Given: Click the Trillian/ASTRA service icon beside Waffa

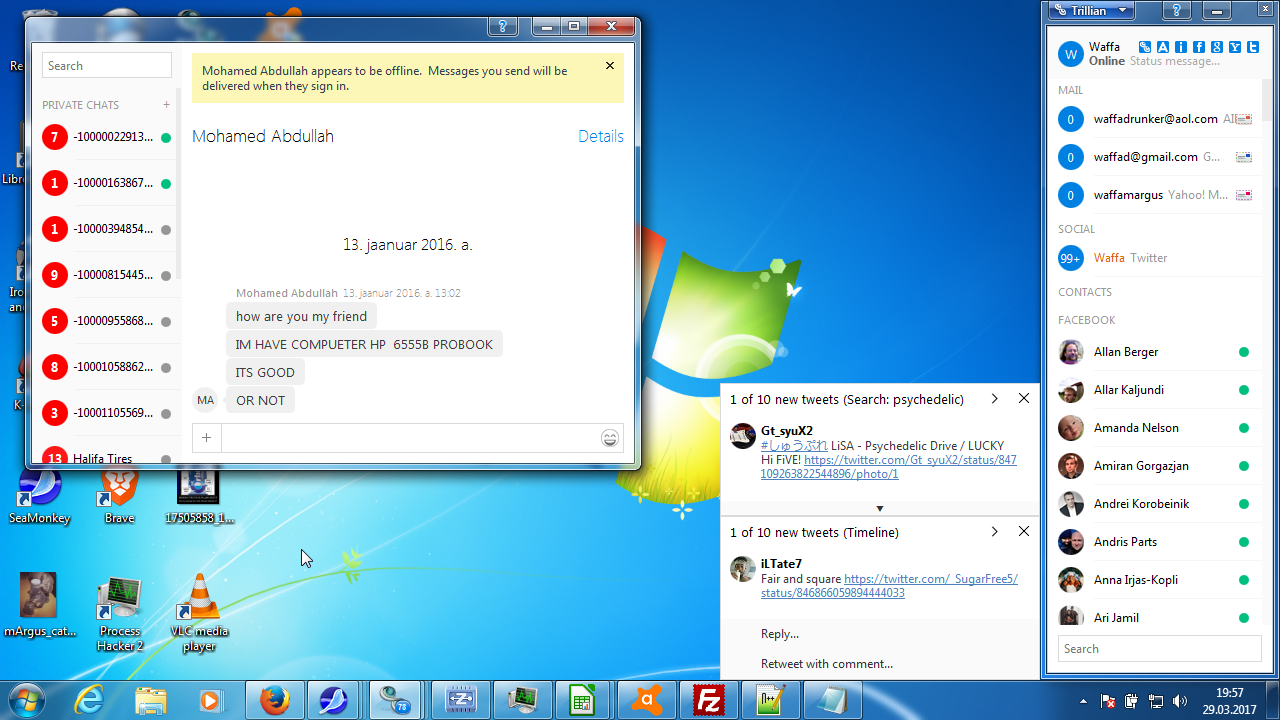Looking at the screenshot, I should pyautogui.click(x=1145, y=47).
